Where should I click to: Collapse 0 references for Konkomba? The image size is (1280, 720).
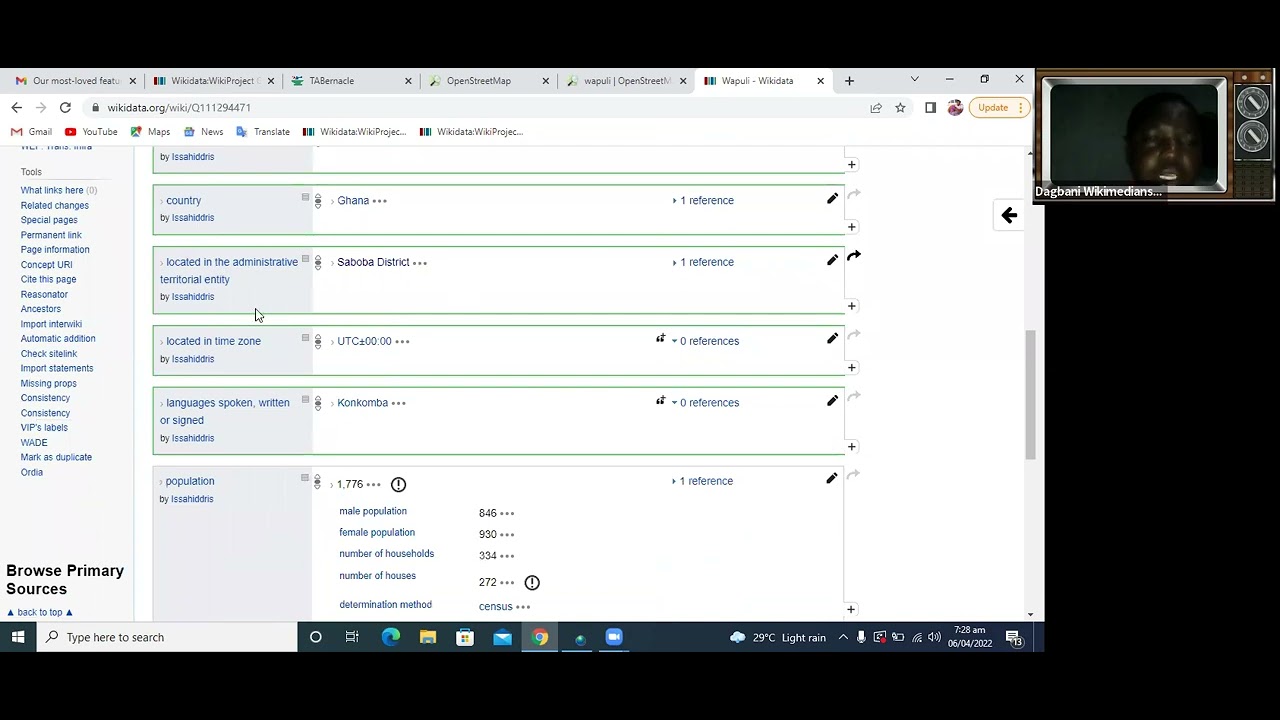tap(706, 403)
